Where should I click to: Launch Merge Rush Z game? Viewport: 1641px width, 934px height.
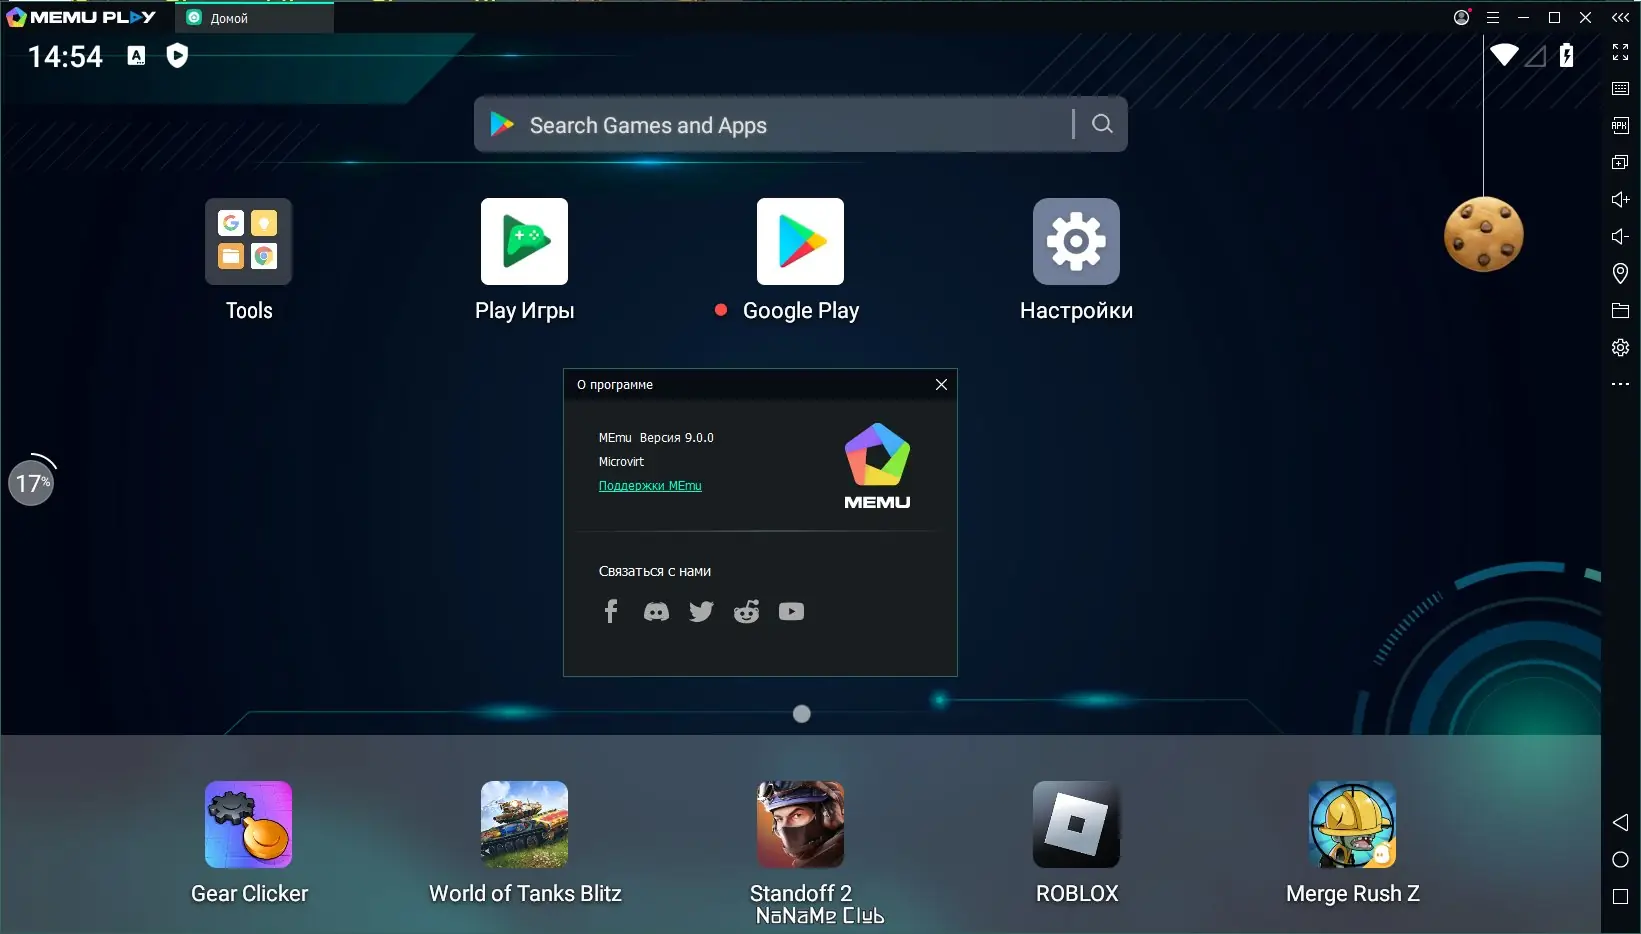pyautogui.click(x=1352, y=824)
